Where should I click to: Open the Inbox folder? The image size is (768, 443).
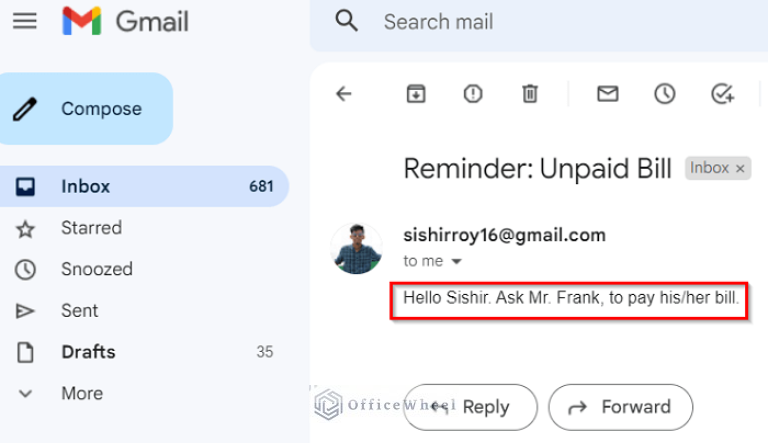click(x=86, y=186)
